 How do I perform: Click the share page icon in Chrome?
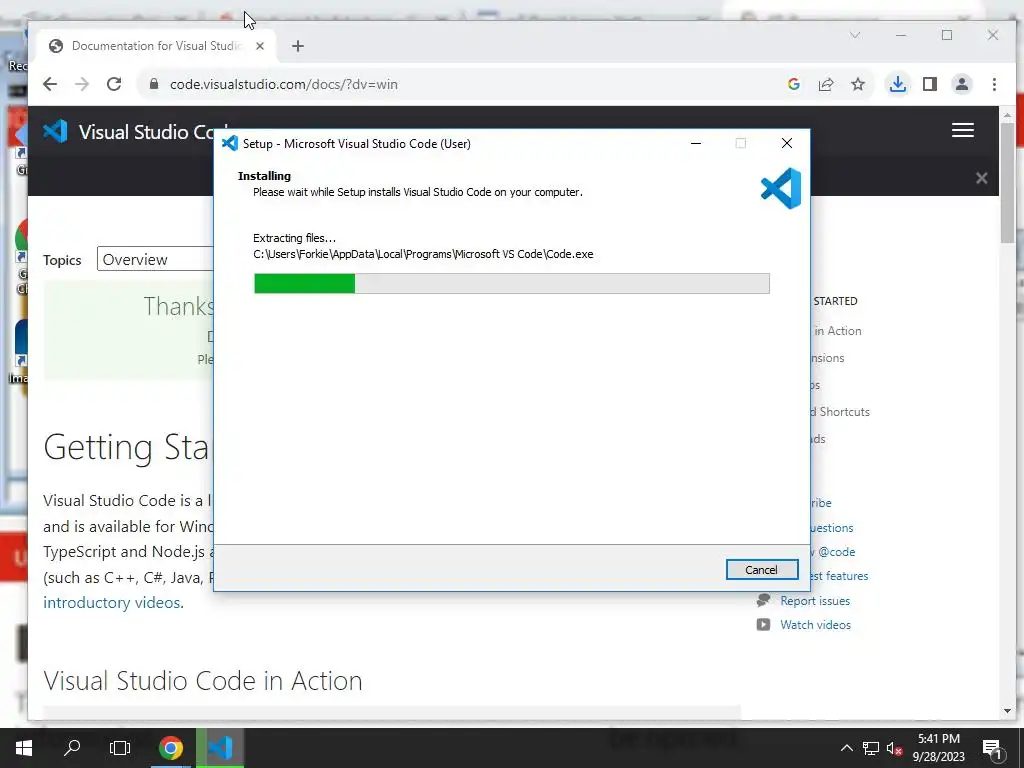(x=826, y=84)
